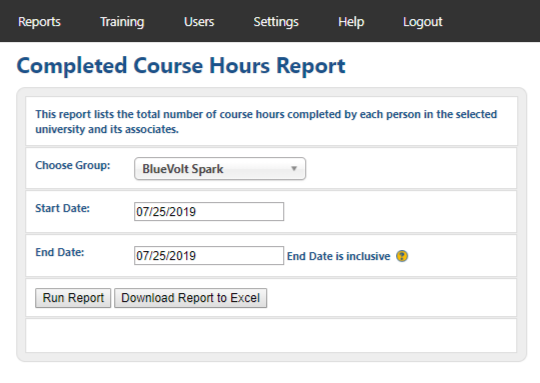Open the Settings menu
This screenshot has width=540, height=383.
276,22
